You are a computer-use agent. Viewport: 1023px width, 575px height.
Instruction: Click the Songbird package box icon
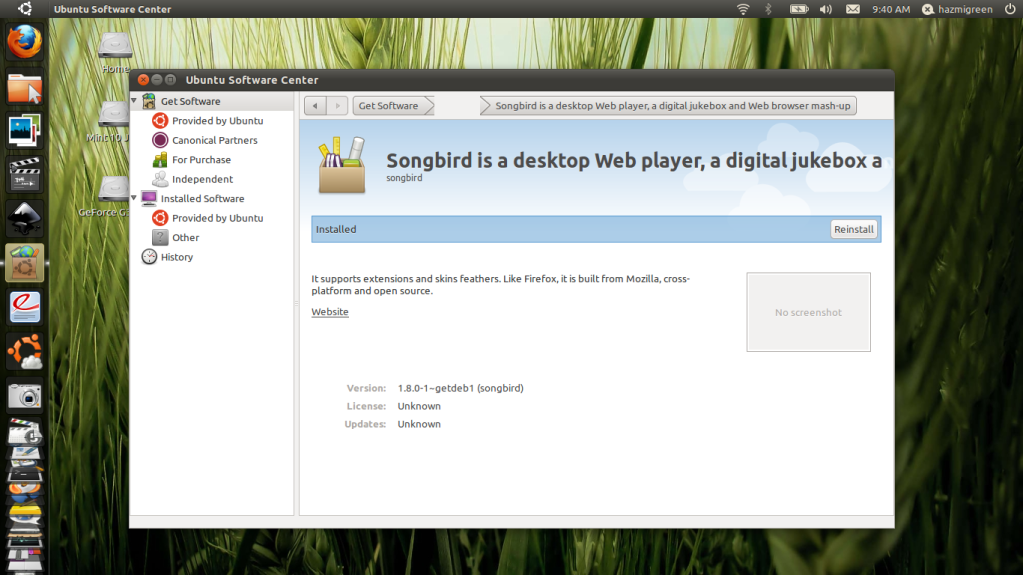coord(342,165)
